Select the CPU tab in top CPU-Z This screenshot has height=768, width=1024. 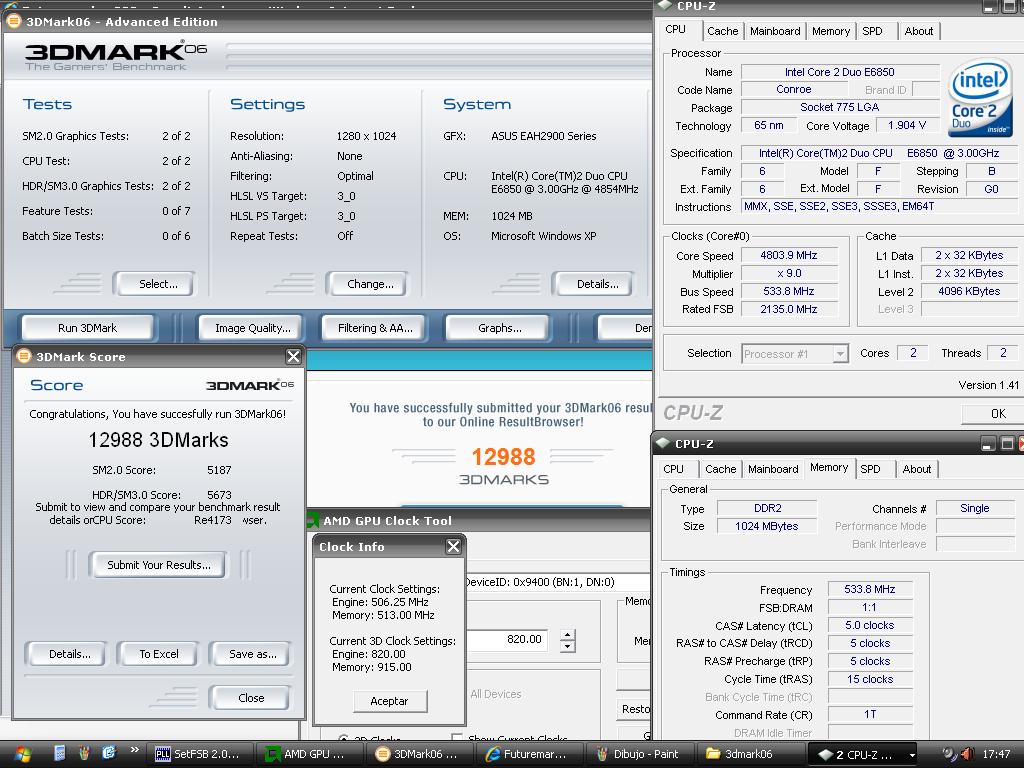(x=675, y=29)
